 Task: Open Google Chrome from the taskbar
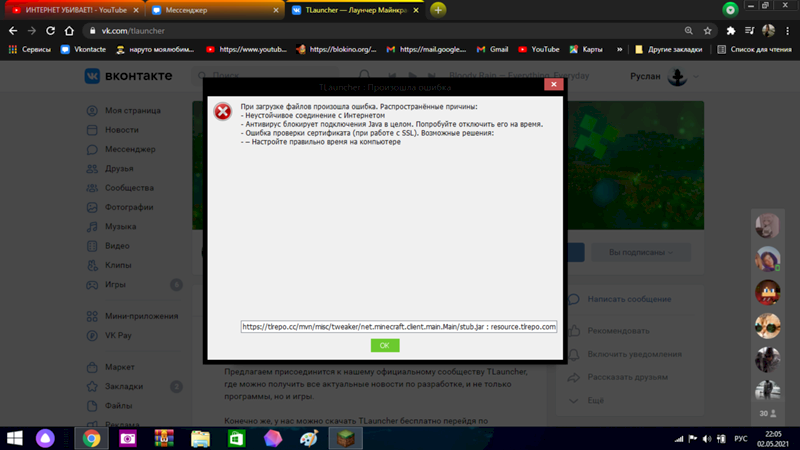pos(91,438)
